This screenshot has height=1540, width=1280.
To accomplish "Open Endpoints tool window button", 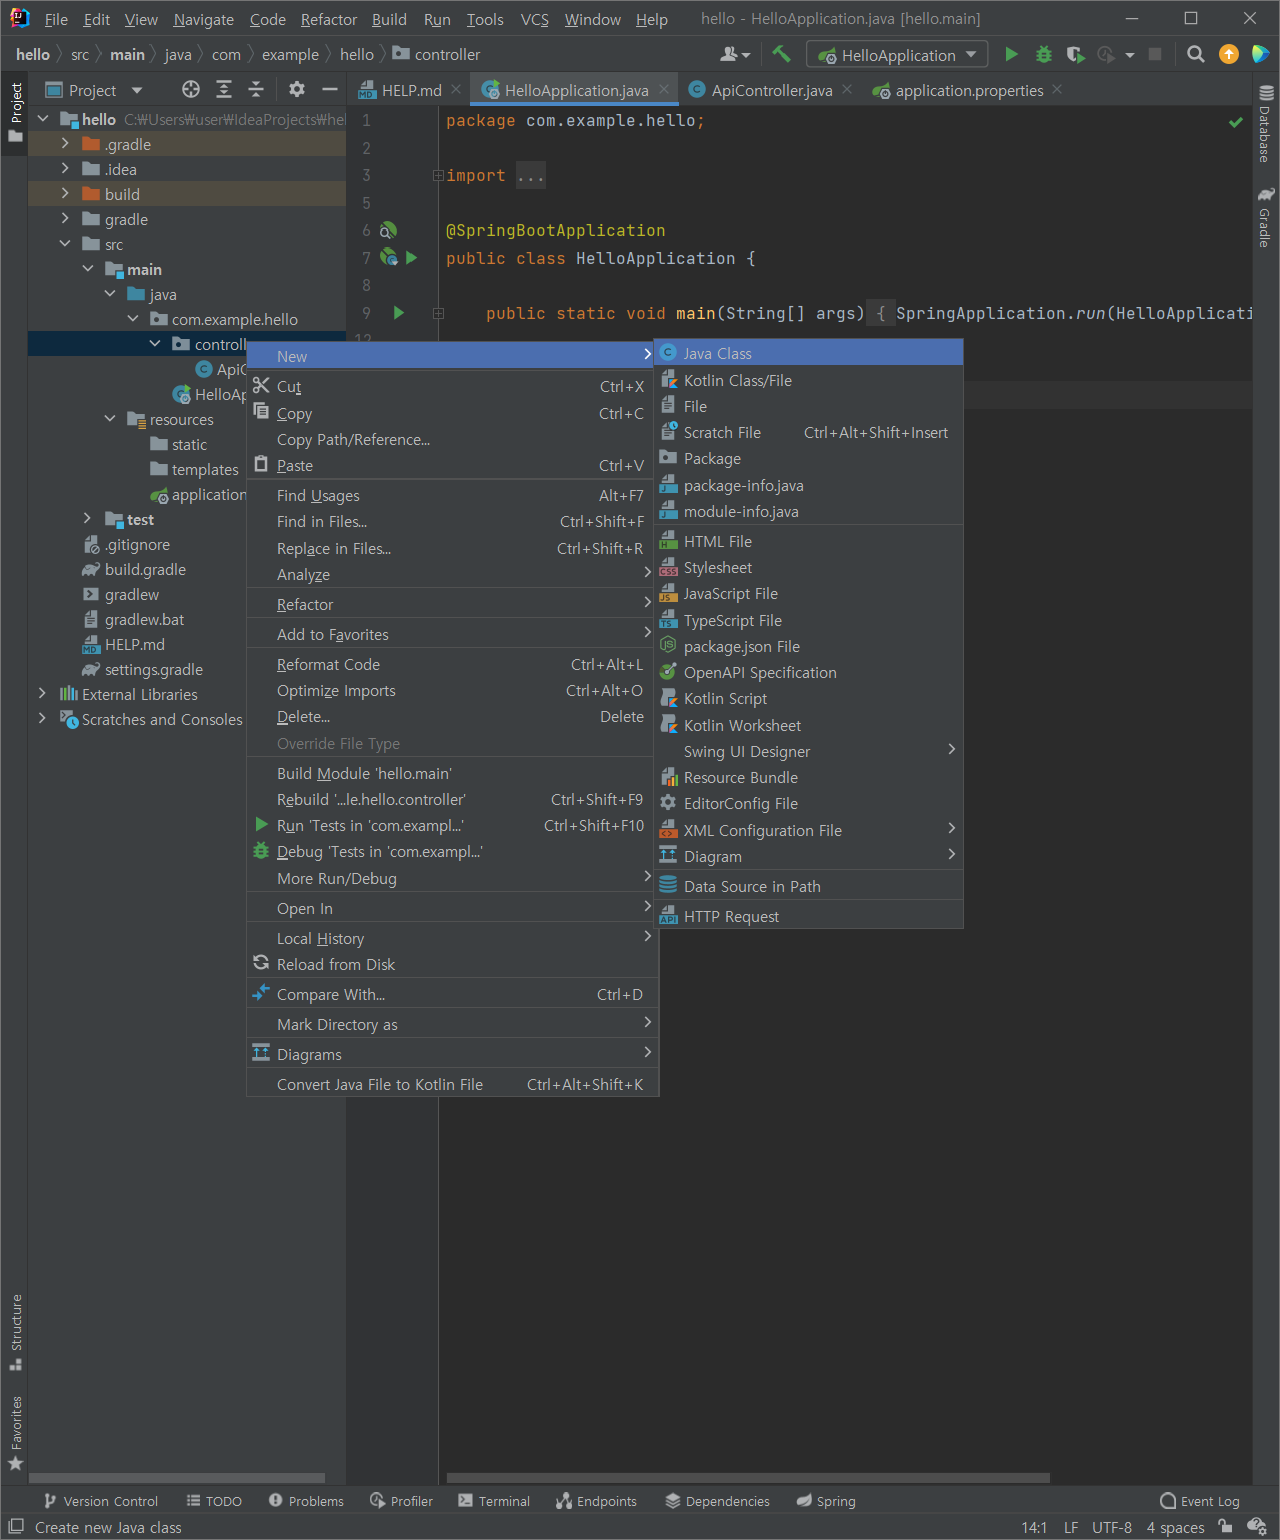I will 596,1501.
